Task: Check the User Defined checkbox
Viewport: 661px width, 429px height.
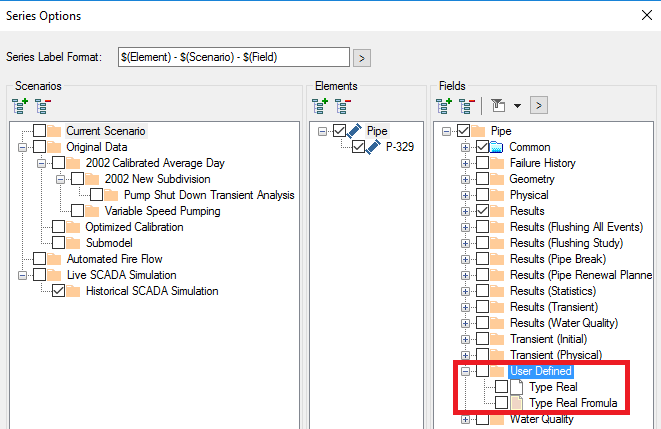Action: click(x=483, y=371)
